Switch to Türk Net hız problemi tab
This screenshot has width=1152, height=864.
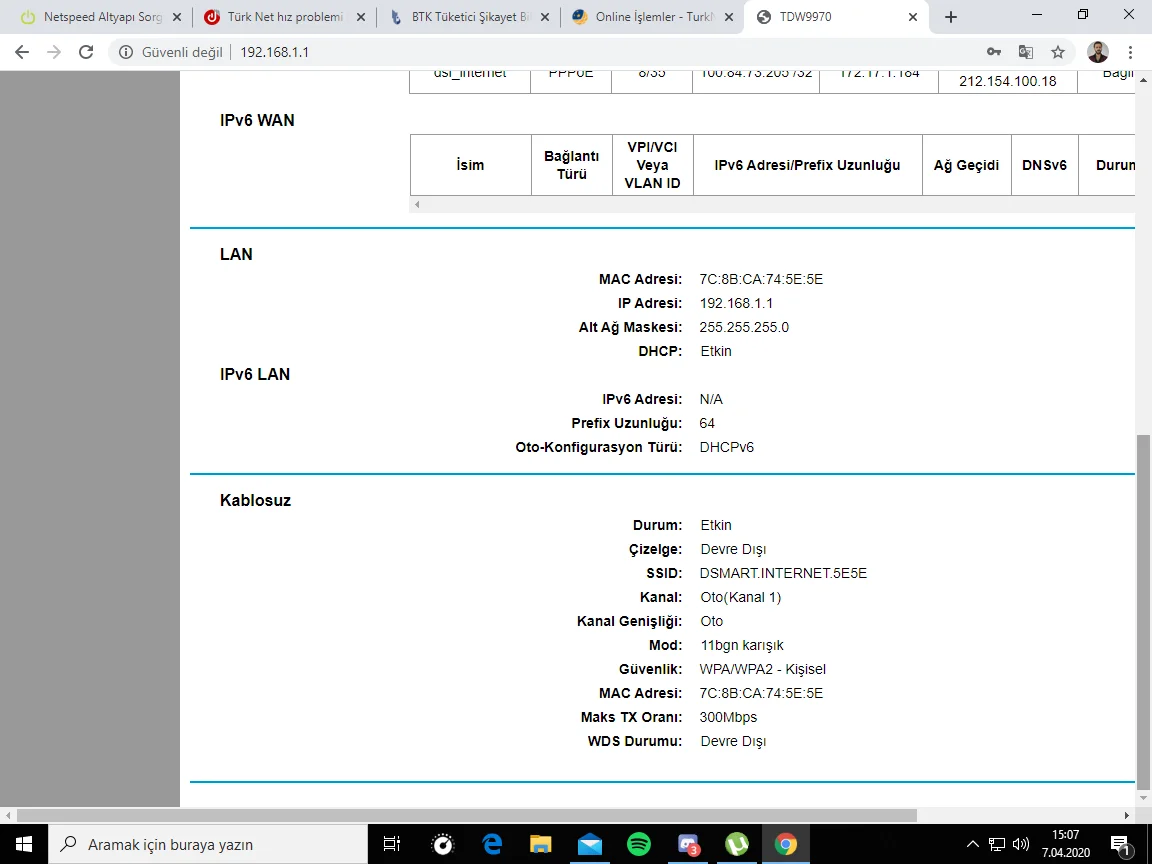coord(283,17)
